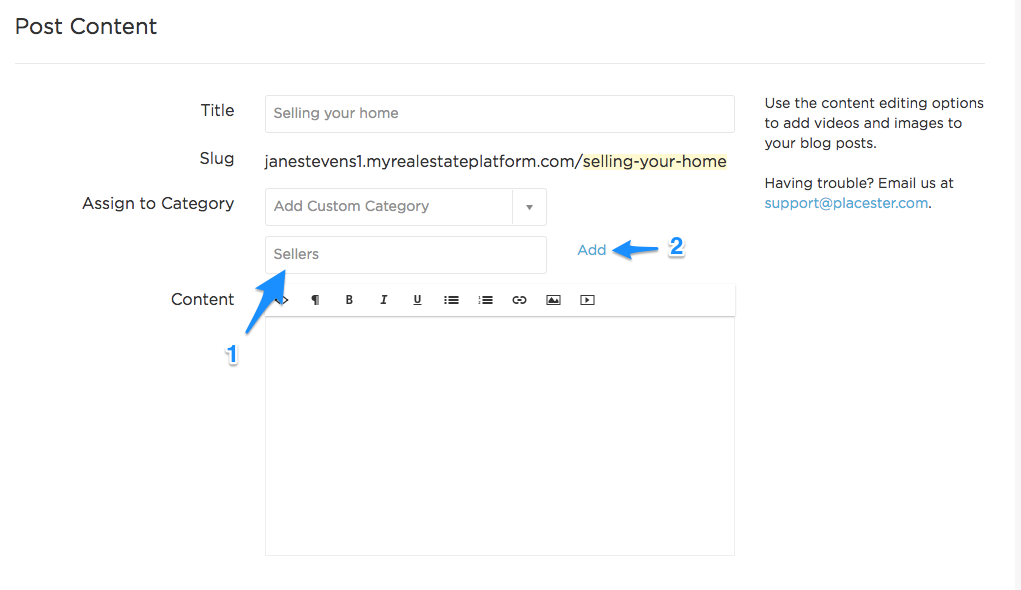
Task: Insert a numbered ordered list
Action: click(485, 300)
